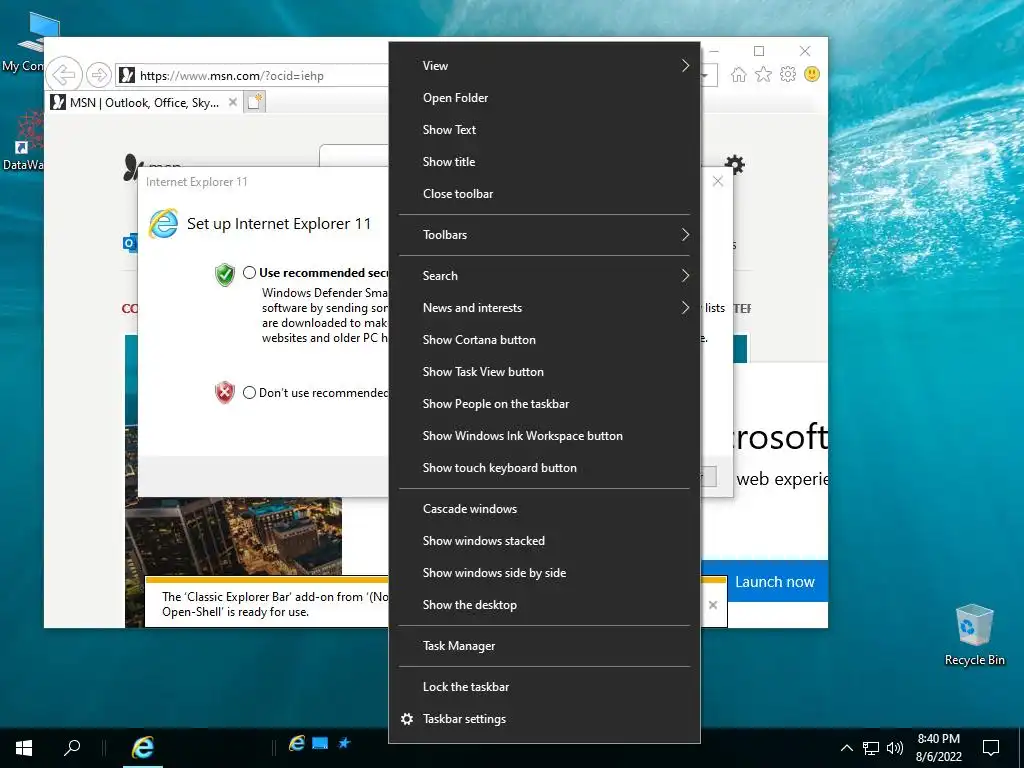Toggle Lock the taskbar

pos(544,686)
